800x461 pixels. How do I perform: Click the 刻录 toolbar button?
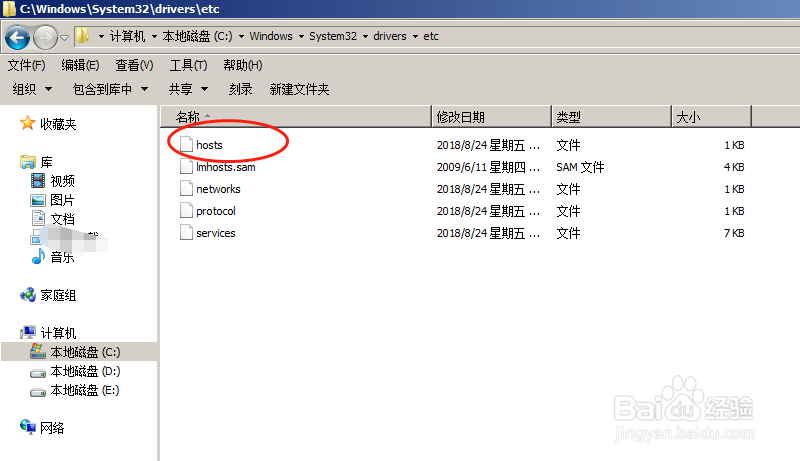click(240, 89)
